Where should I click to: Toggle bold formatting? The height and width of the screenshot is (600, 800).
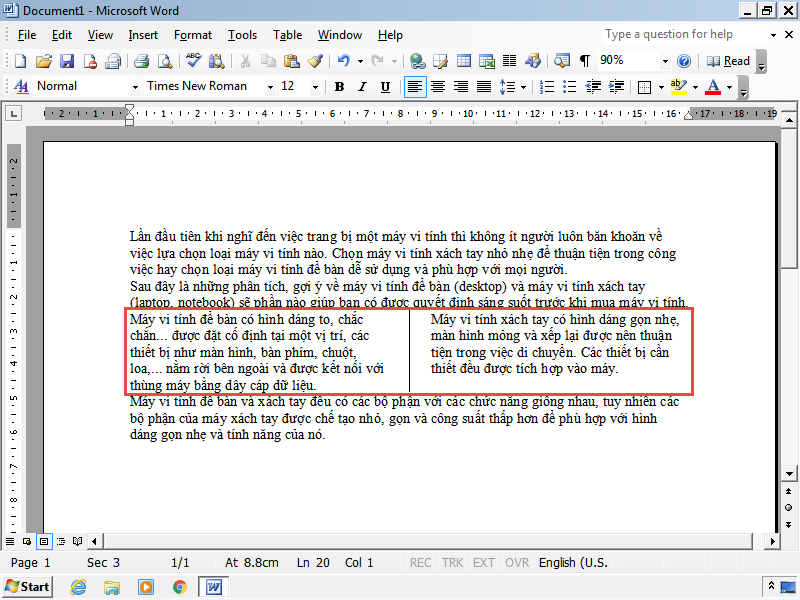click(339, 87)
